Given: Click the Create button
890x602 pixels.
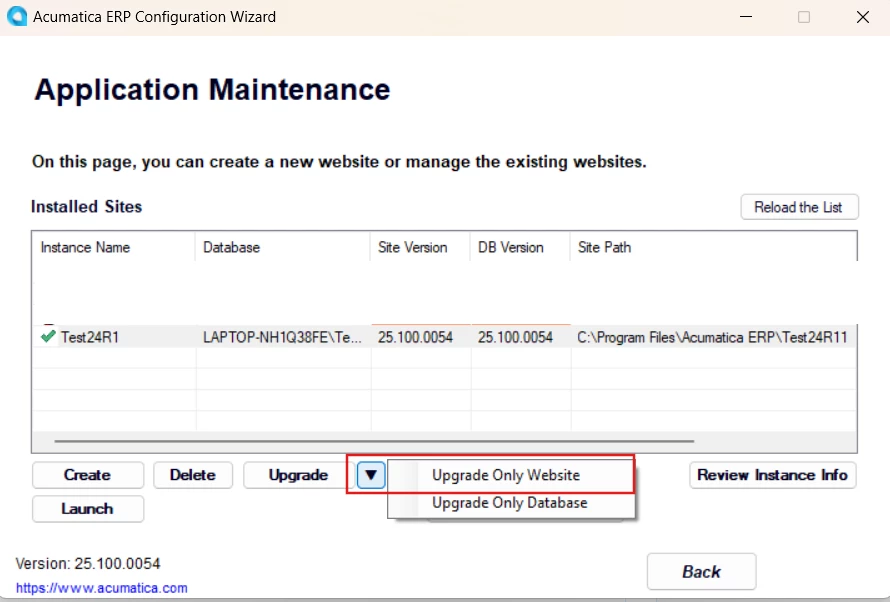Looking at the screenshot, I should pos(87,475).
